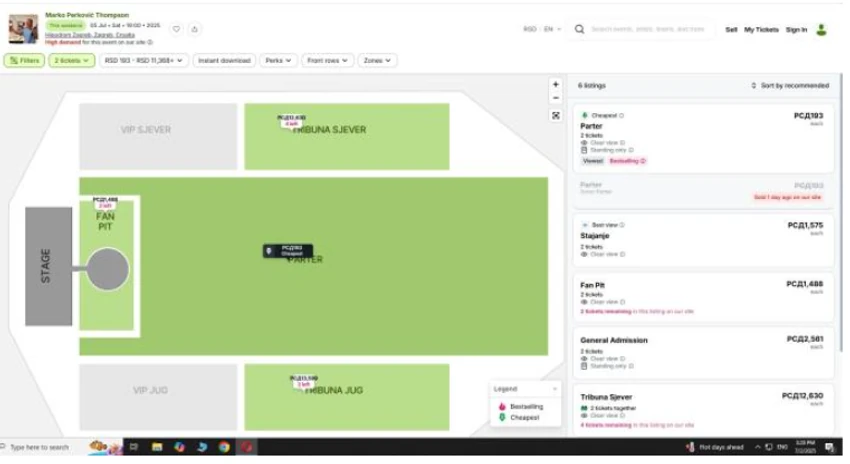
Task: Click the share event icon
Action: 195,29
